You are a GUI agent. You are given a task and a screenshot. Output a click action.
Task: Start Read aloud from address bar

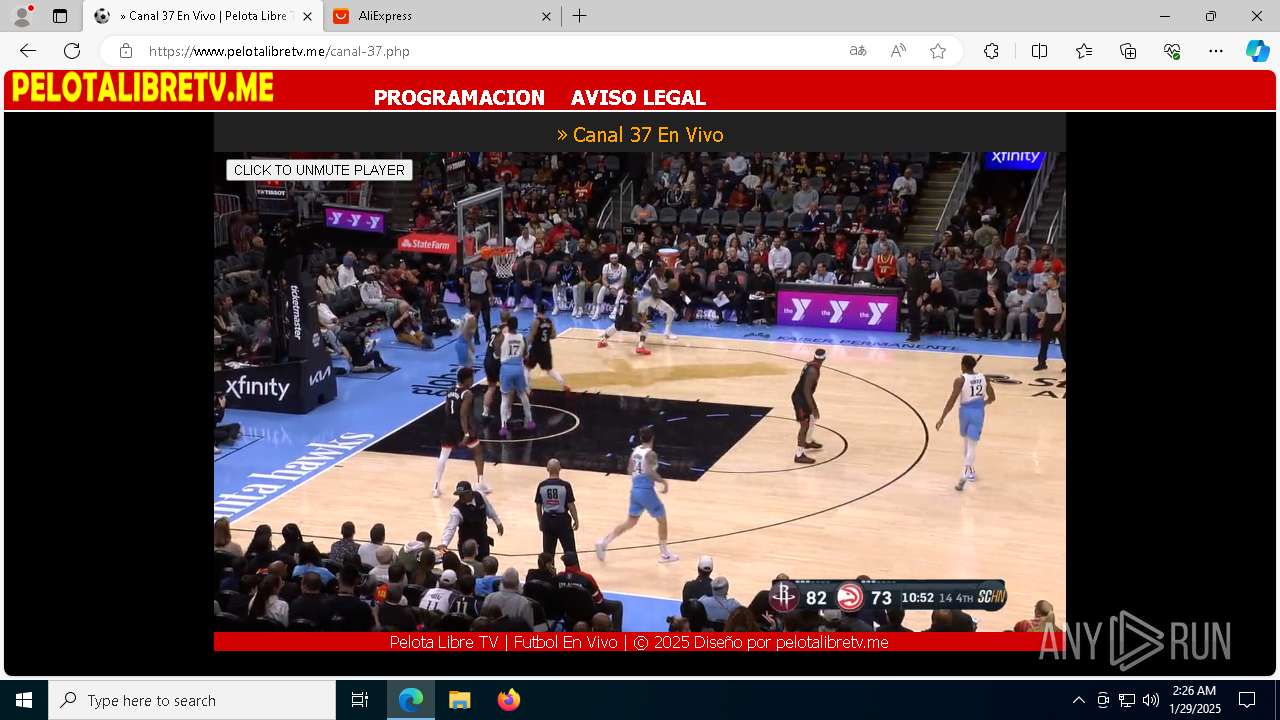pos(898,51)
